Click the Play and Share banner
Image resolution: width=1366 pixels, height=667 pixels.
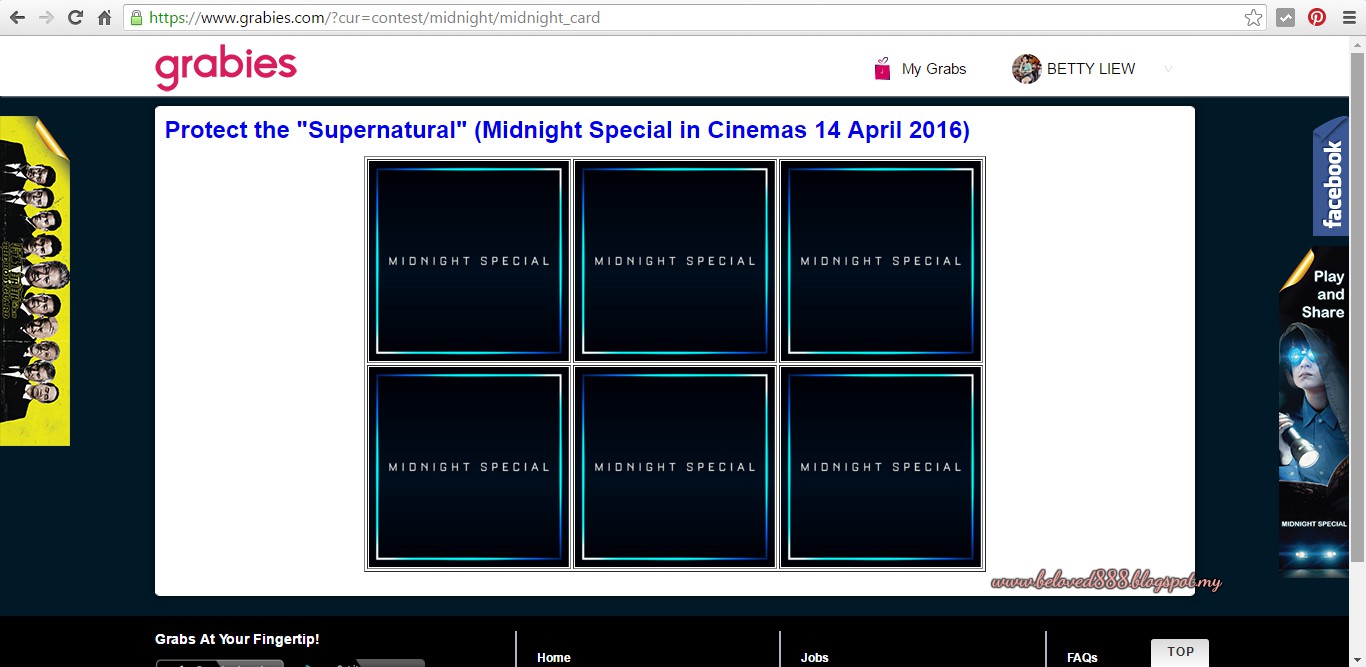(x=1314, y=410)
